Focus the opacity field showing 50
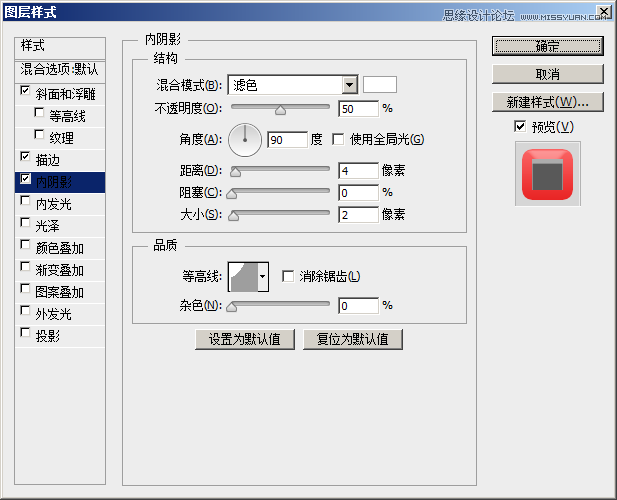This screenshot has height=500, width=617. 358,109
